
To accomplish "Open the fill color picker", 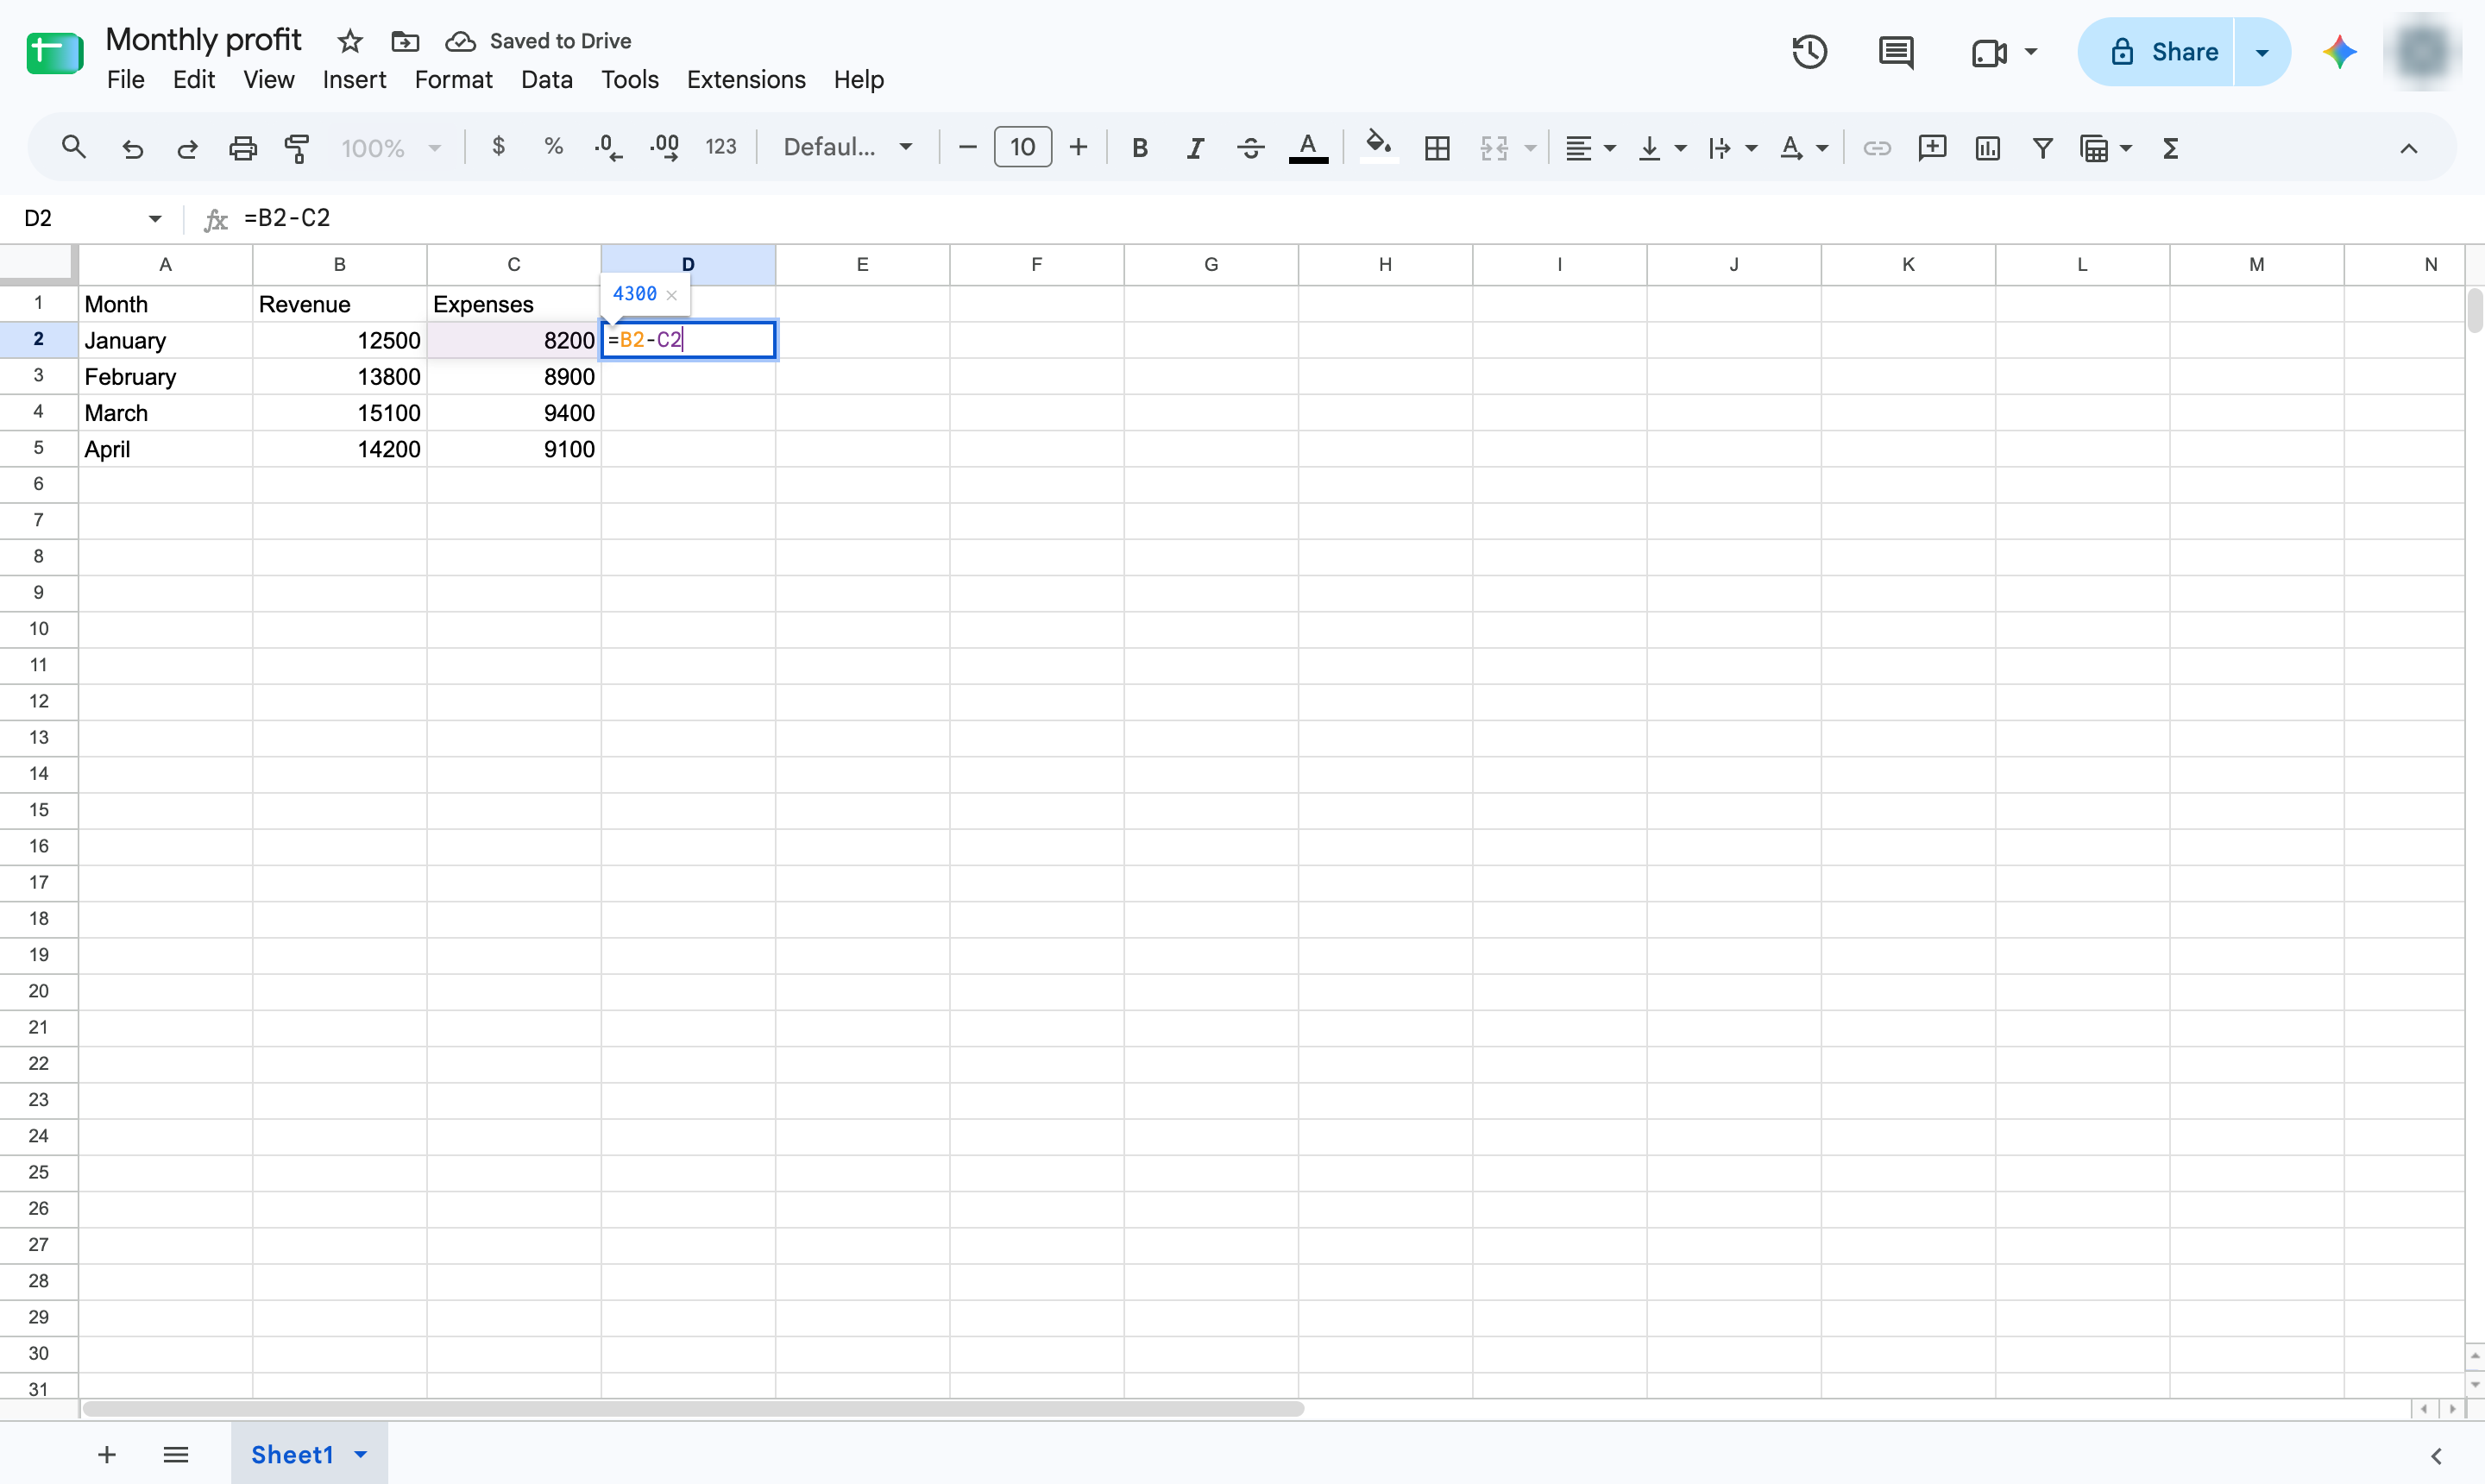I will (x=1379, y=146).
